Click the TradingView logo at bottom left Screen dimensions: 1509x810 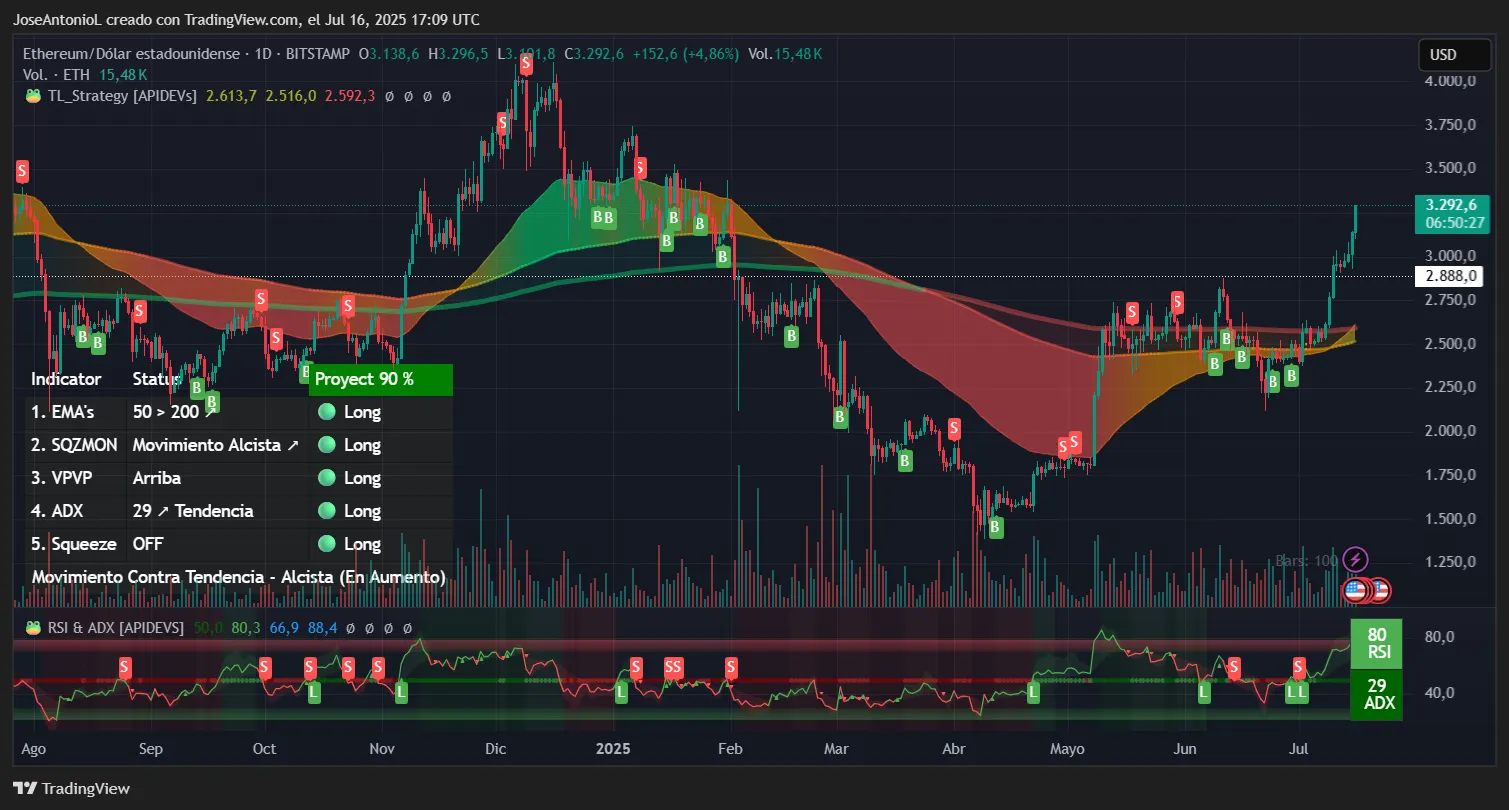pyautogui.click(x=70, y=788)
